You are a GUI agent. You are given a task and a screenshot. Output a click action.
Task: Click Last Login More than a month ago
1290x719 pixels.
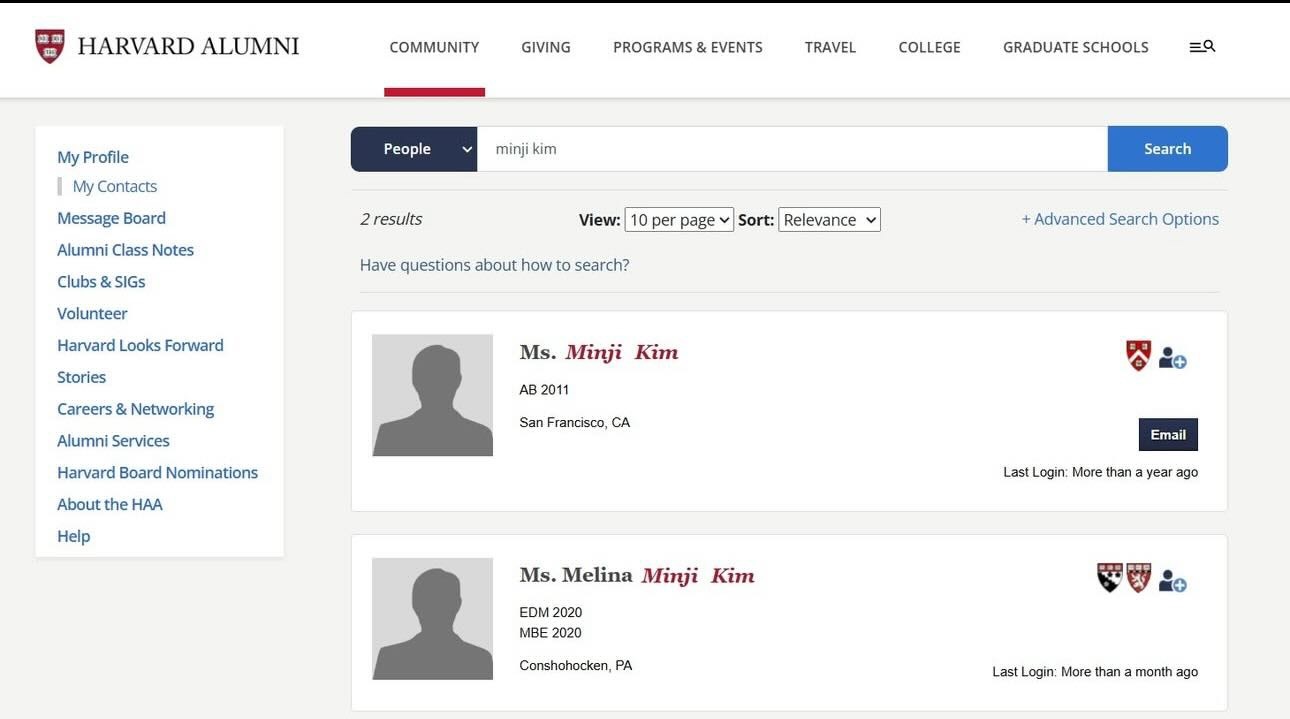click(1095, 672)
